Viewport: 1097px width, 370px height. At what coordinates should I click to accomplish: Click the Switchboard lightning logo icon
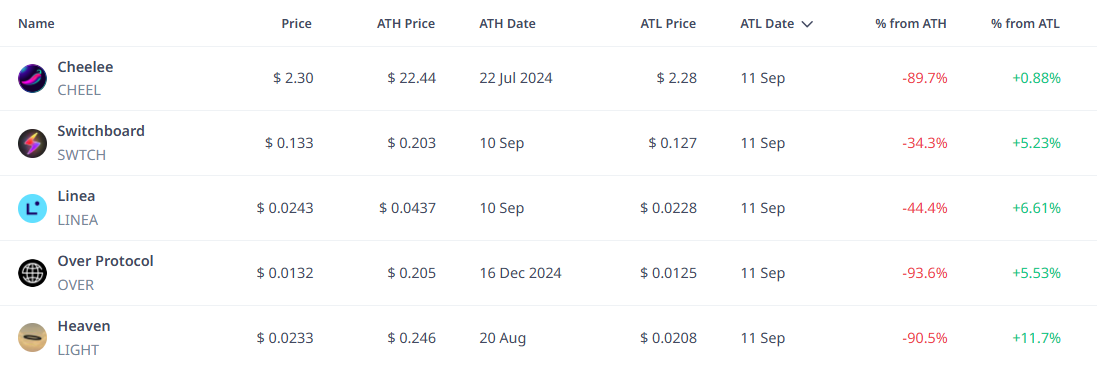pos(32,143)
